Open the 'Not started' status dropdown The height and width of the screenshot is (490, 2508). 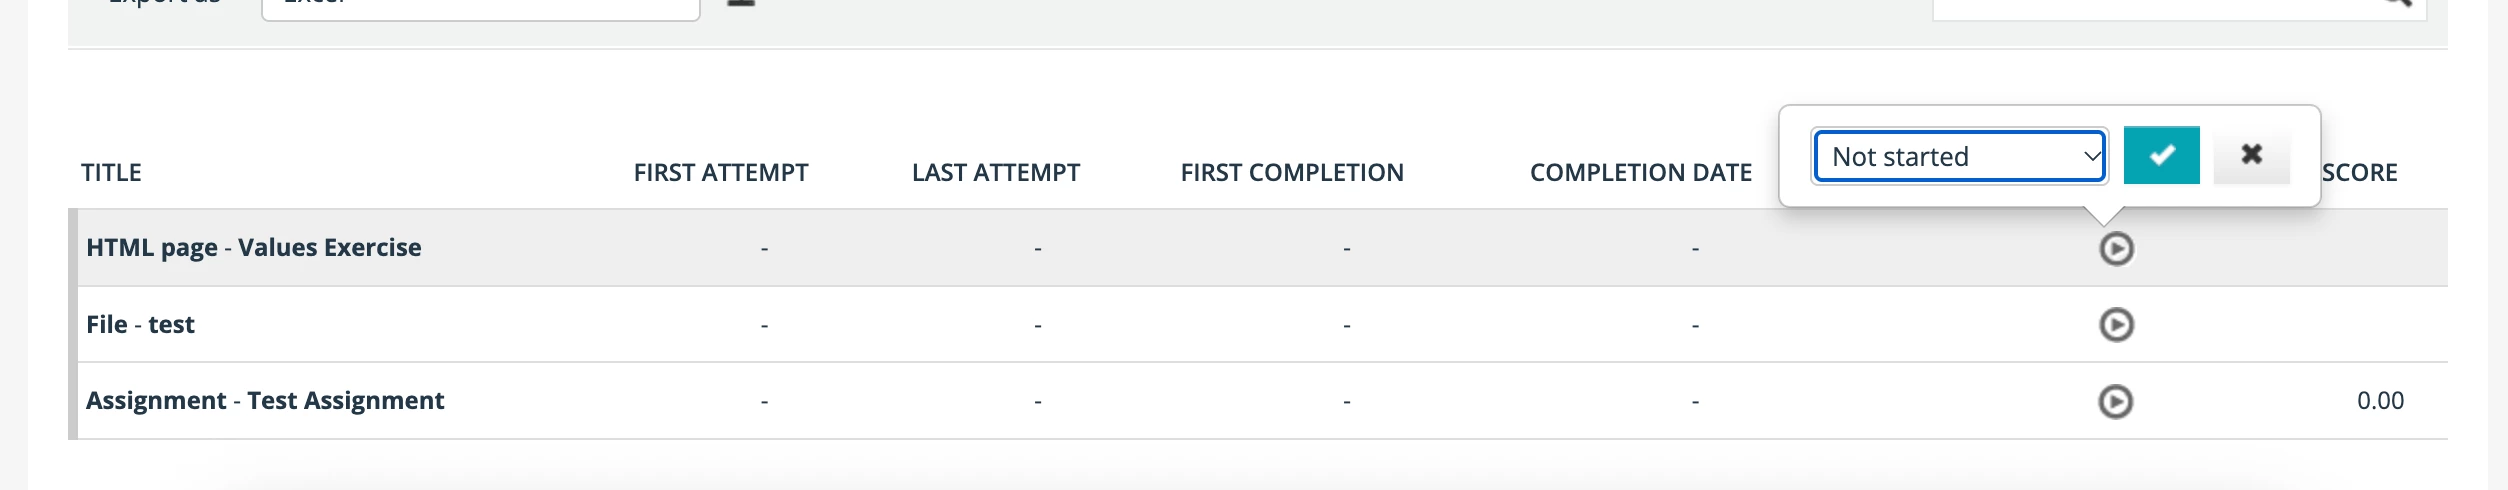(x=1960, y=156)
